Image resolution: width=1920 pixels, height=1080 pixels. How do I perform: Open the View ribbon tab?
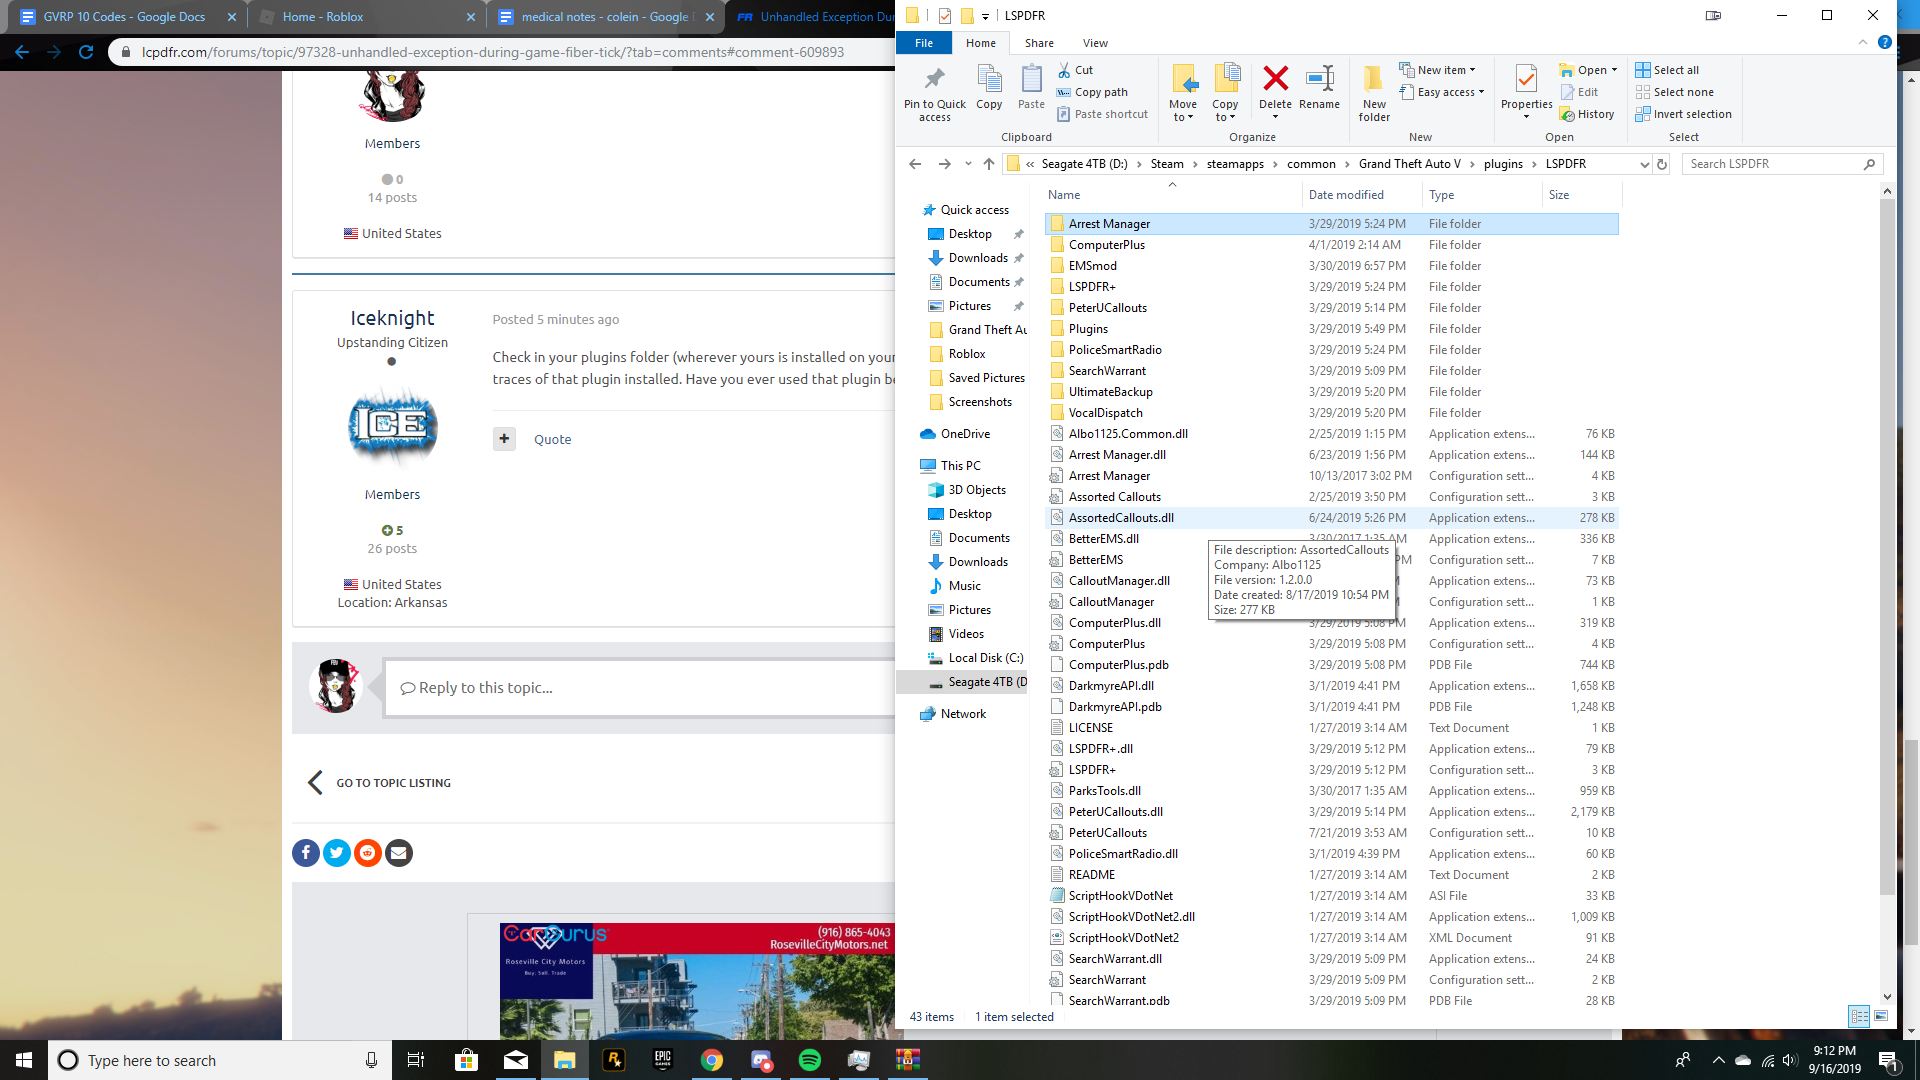(1095, 43)
